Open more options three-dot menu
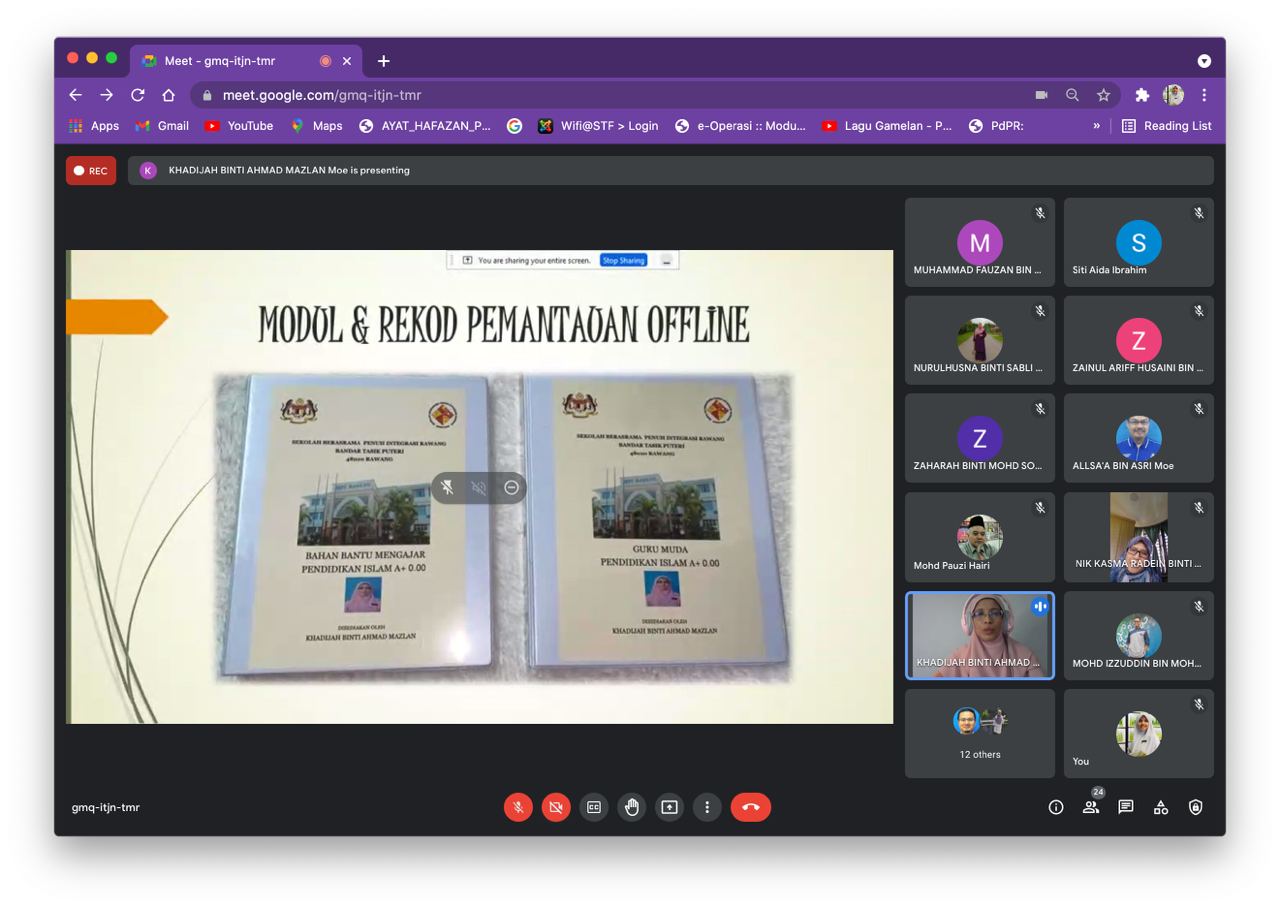Viewport: 1280px width, 908px height. pyautogui.click(x=707, y=807)
